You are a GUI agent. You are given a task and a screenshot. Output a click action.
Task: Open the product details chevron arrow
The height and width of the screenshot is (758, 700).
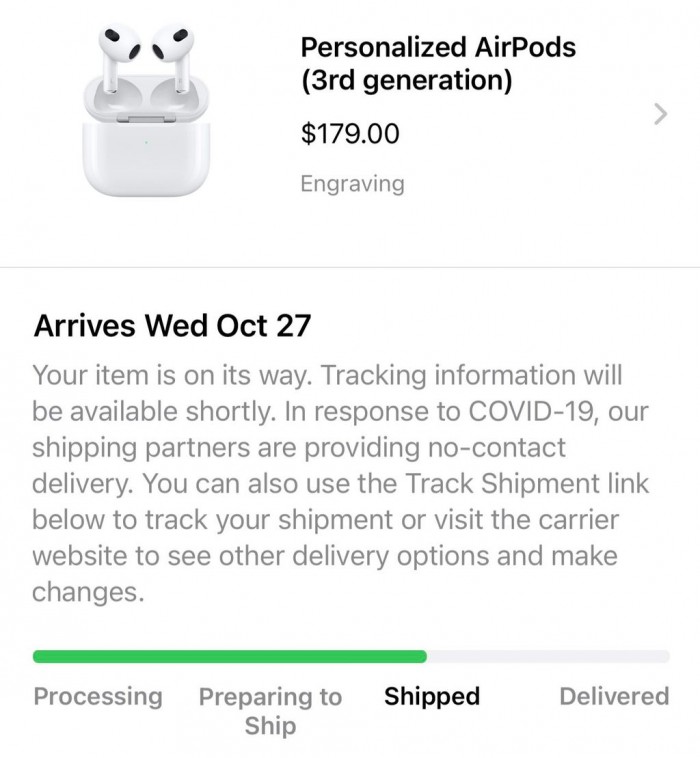click(x=659, y=114)
